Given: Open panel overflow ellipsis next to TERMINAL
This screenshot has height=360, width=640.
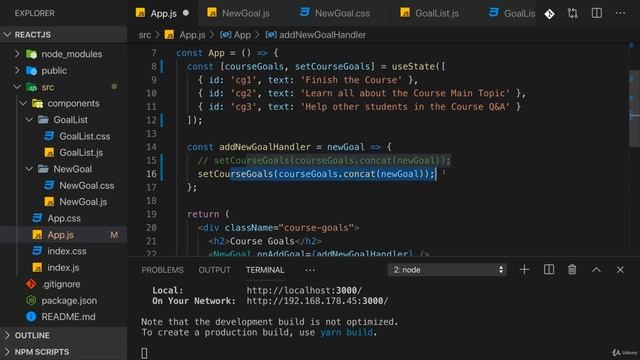Looking at the screenshot, I should point(310,270).
